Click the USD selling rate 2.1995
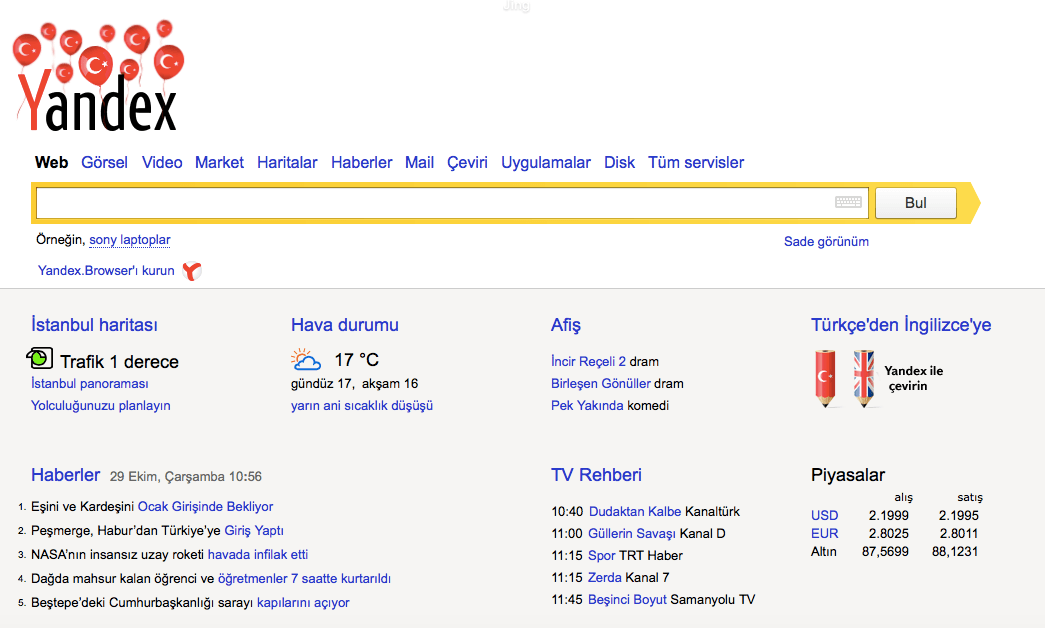The width and height of the screenshot is (1045, 628). pyautogui.click(x=958, y=515)
